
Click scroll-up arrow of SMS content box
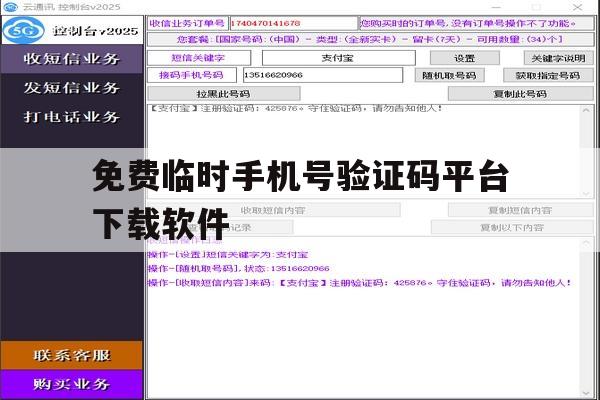point(586,111)
